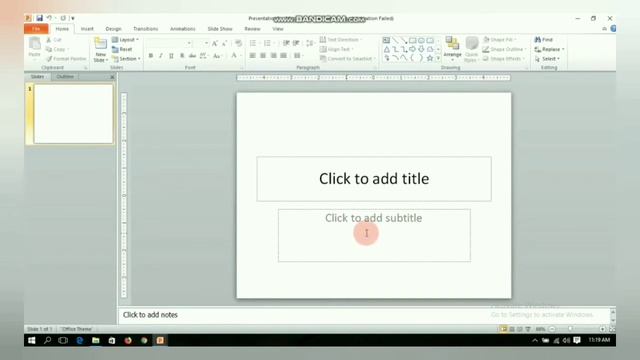Open the Select dropdown in Editing
The image size is (640, 360).
click(x=547, y=59)
